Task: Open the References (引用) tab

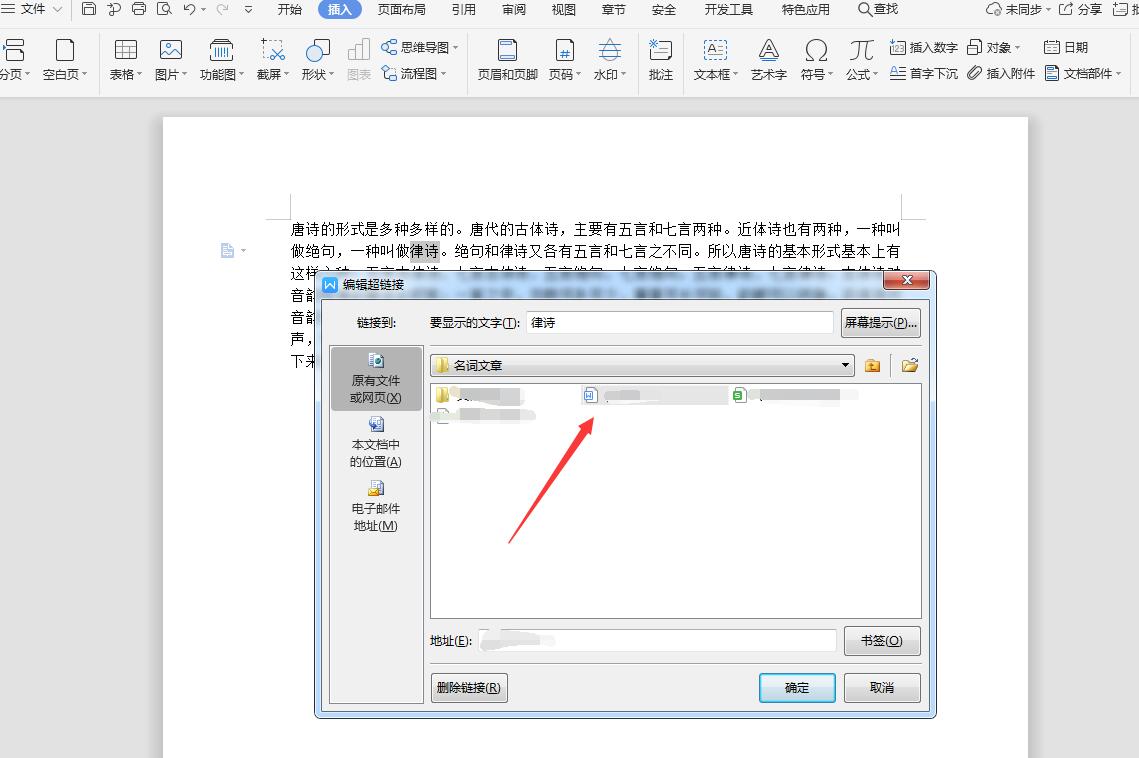Action: 463,9
